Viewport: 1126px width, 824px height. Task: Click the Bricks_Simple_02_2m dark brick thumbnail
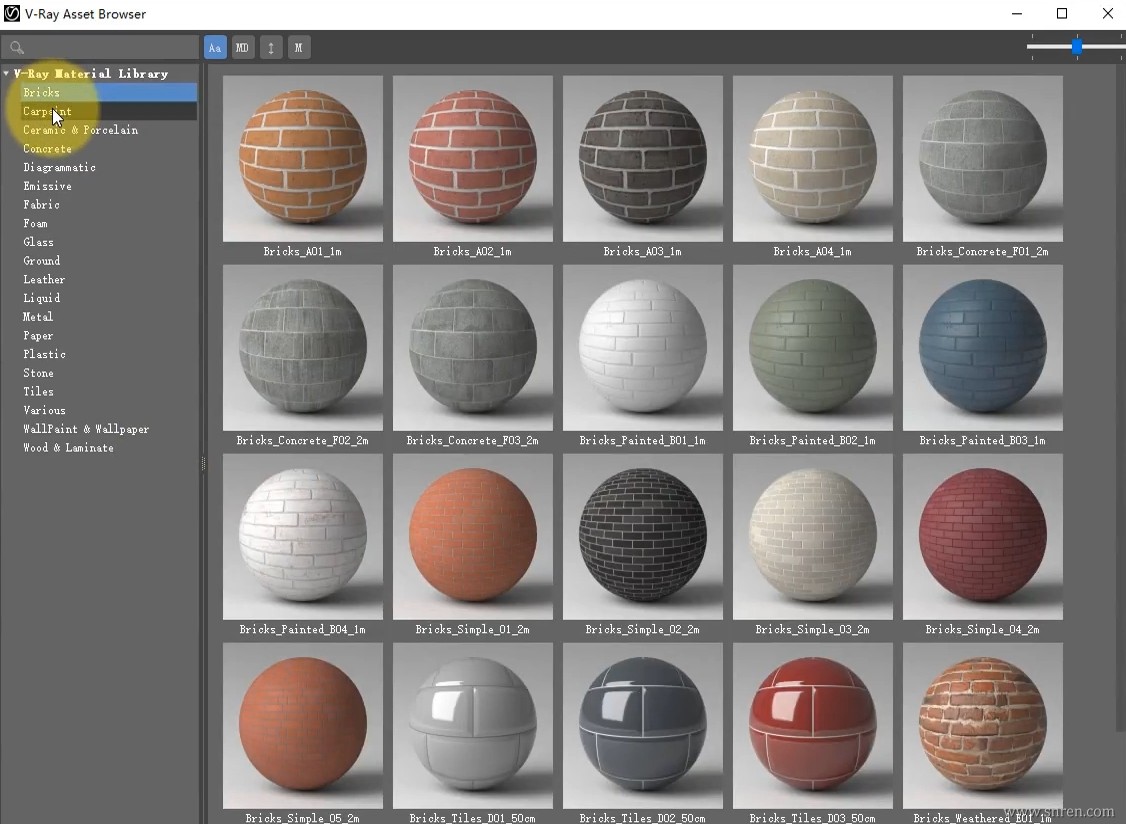coord(642,536)
